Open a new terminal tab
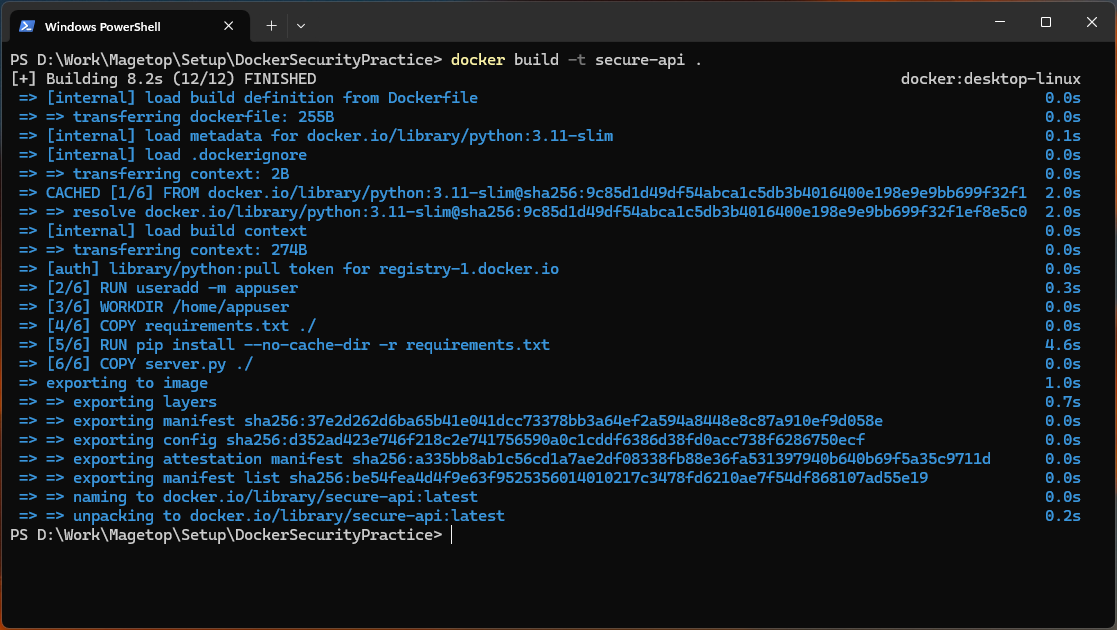 [271, 25]
